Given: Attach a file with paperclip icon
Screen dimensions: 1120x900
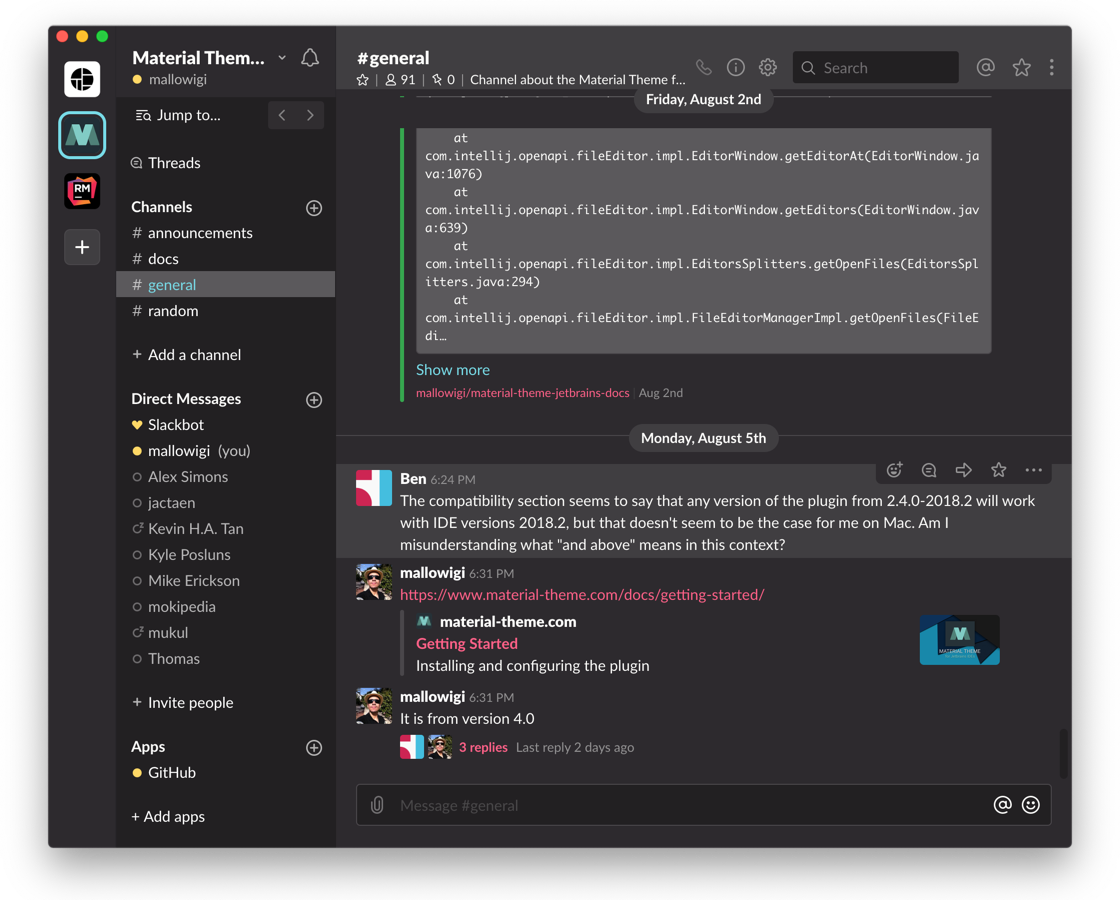Looking at the screenshot, I should (x=377, y=805).
